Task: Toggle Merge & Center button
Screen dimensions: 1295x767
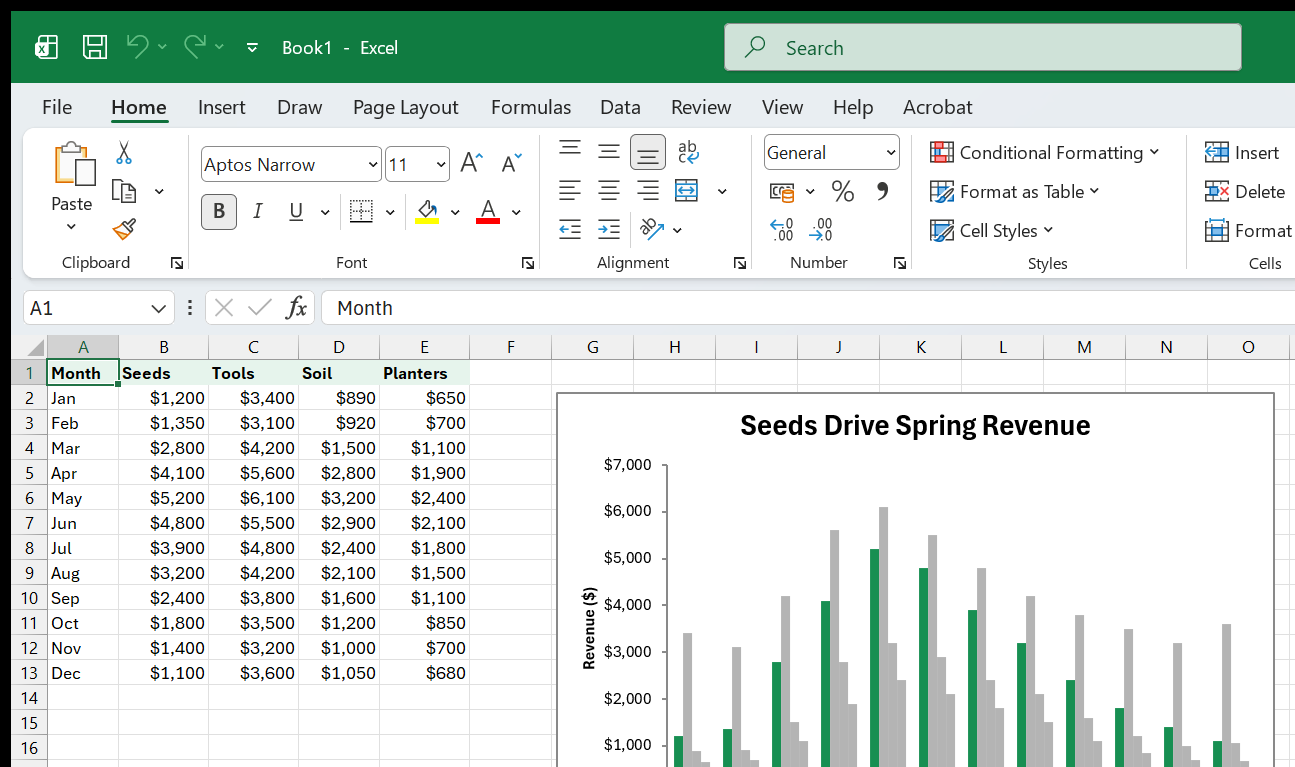Action: tap(686, 190)
